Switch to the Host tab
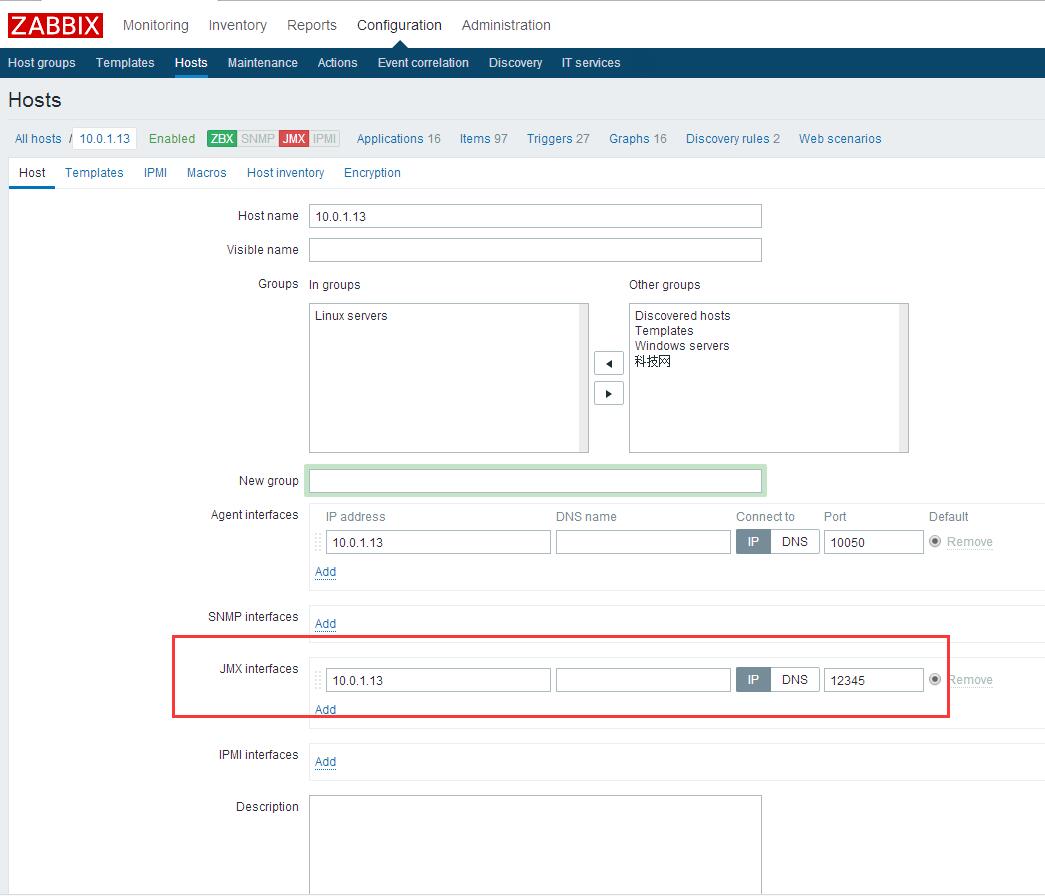Image resolution: width=1045 pixels, height=896 pixels. tap(32, 173)
